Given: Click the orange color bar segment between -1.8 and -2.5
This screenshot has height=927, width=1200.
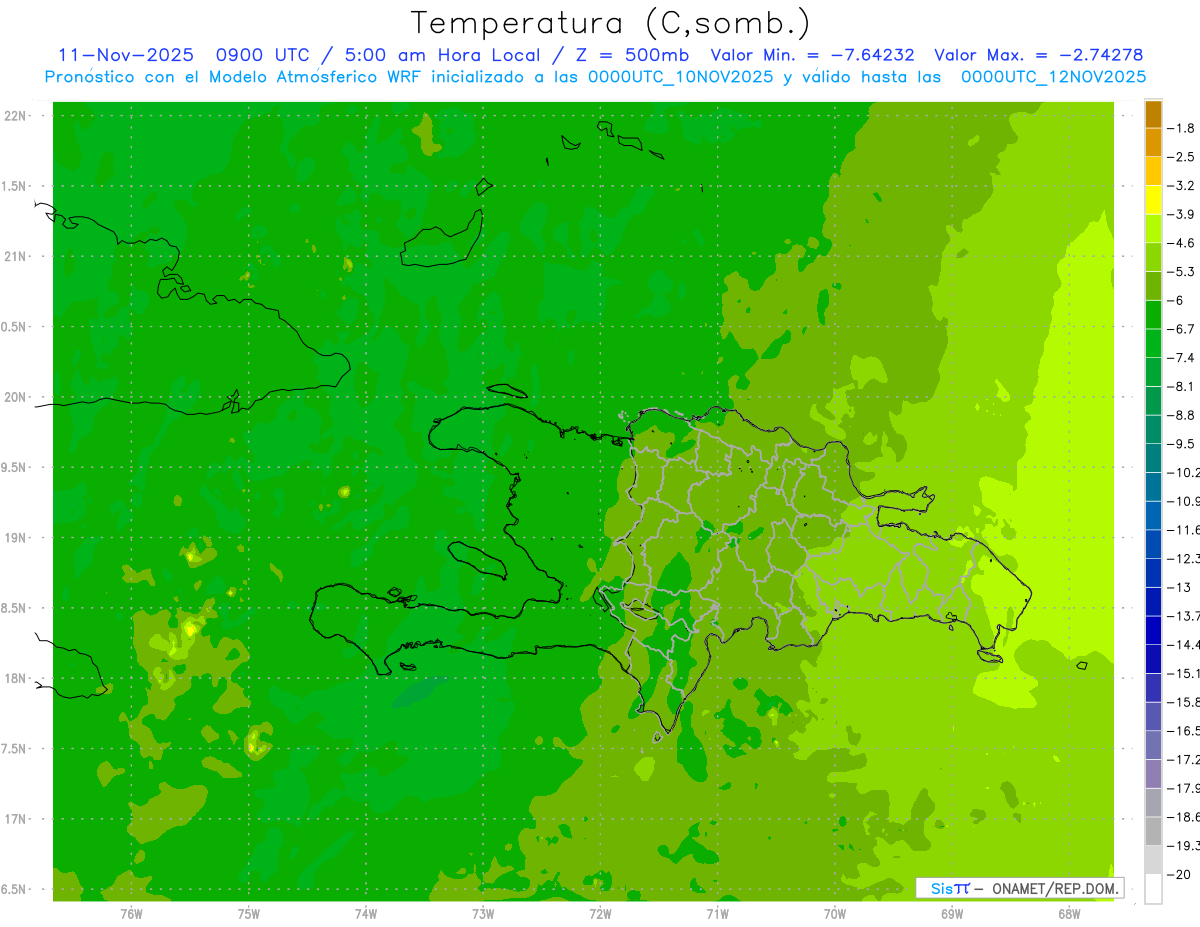Looking at the screenshot, I should [x=1153, y=142].
